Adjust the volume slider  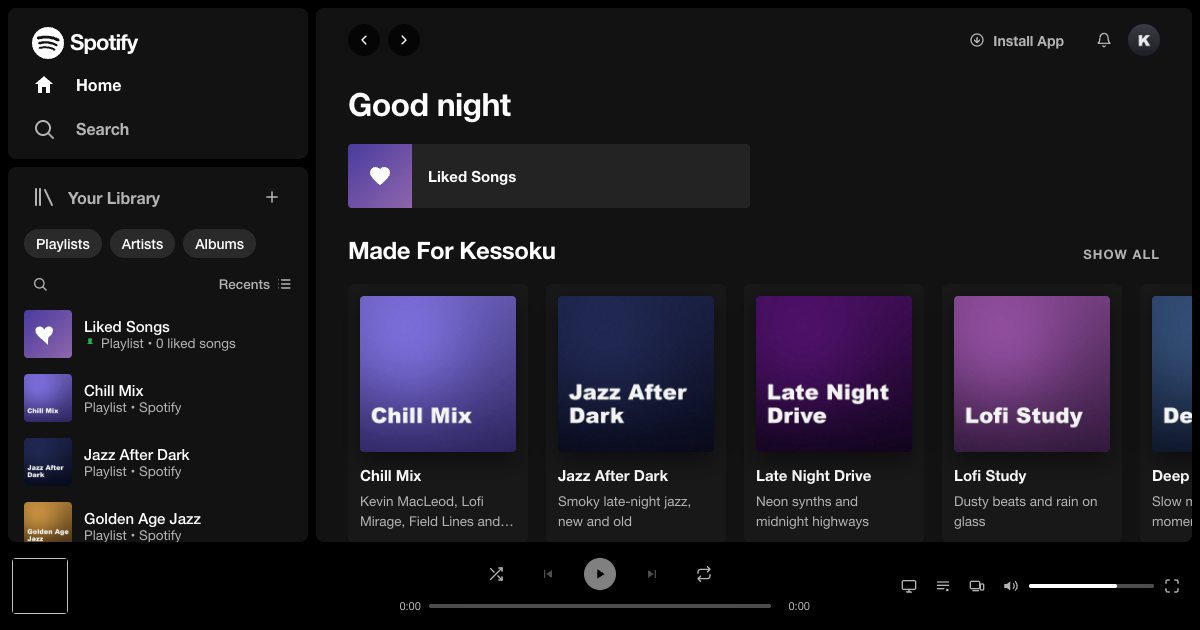(1091, 586)
